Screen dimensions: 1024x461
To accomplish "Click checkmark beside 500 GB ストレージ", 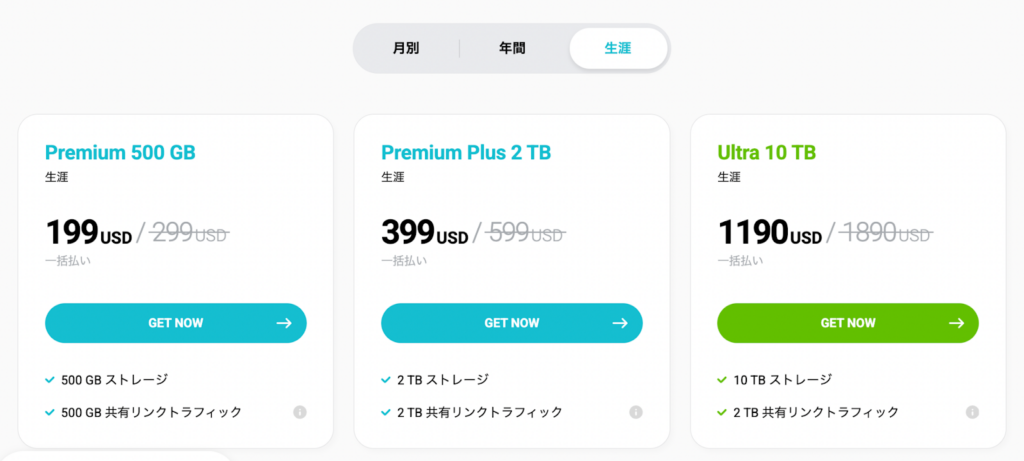I will coord(50,380).
